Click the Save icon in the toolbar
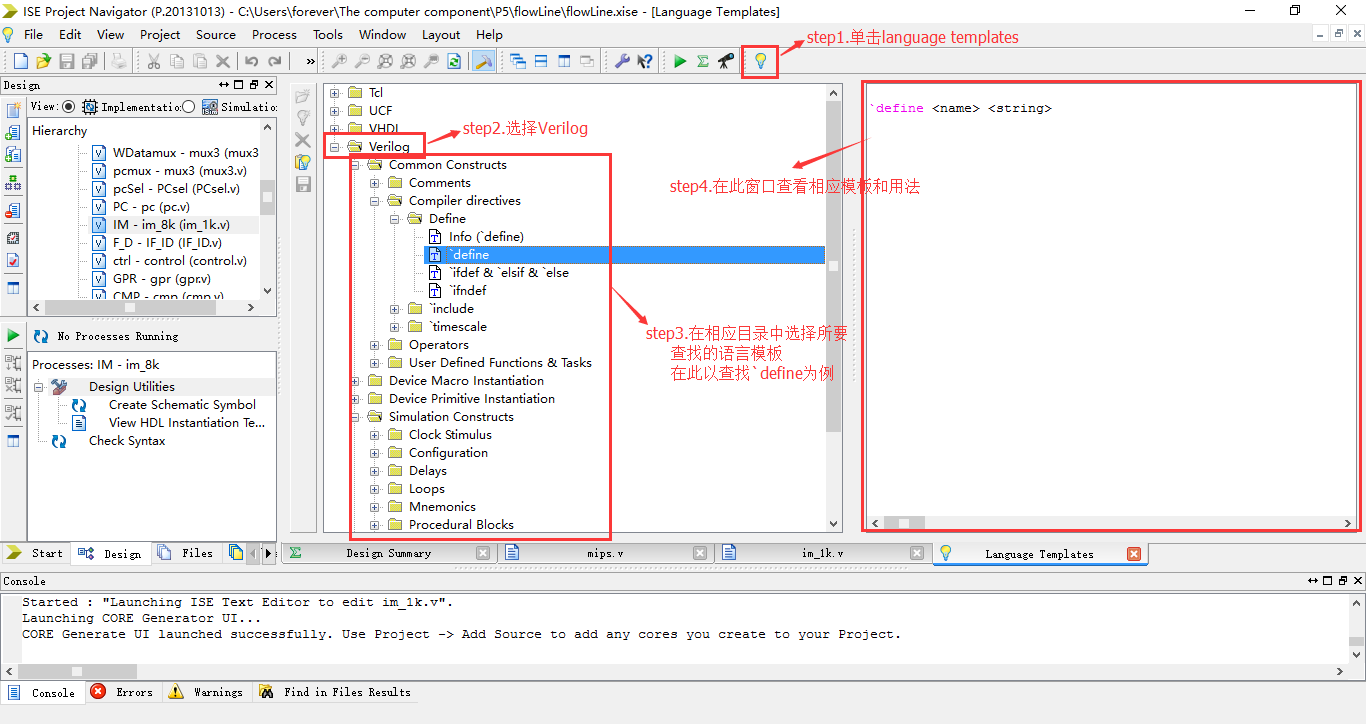The height and width of the screenshot is (724, 1366). tap(67, 61)
